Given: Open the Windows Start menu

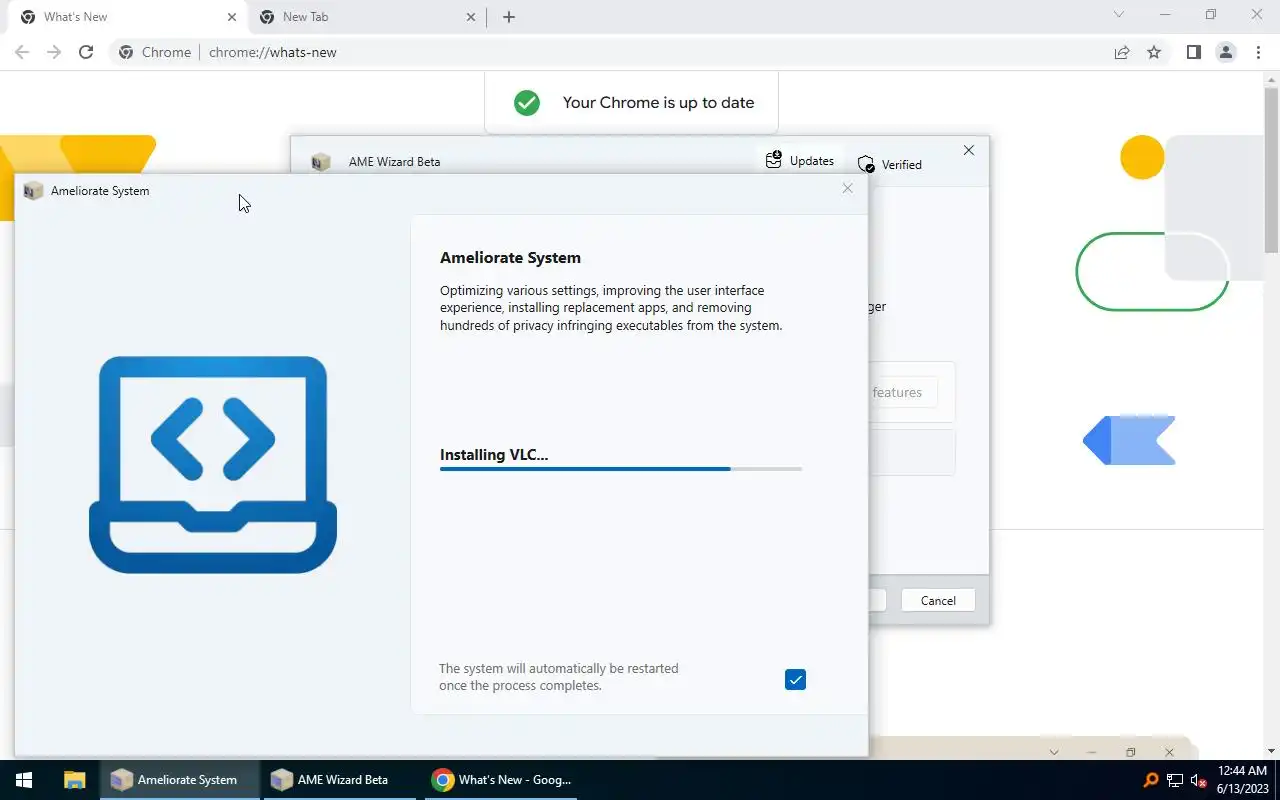Looking at the screenshot, I should (x=24, y=780).
